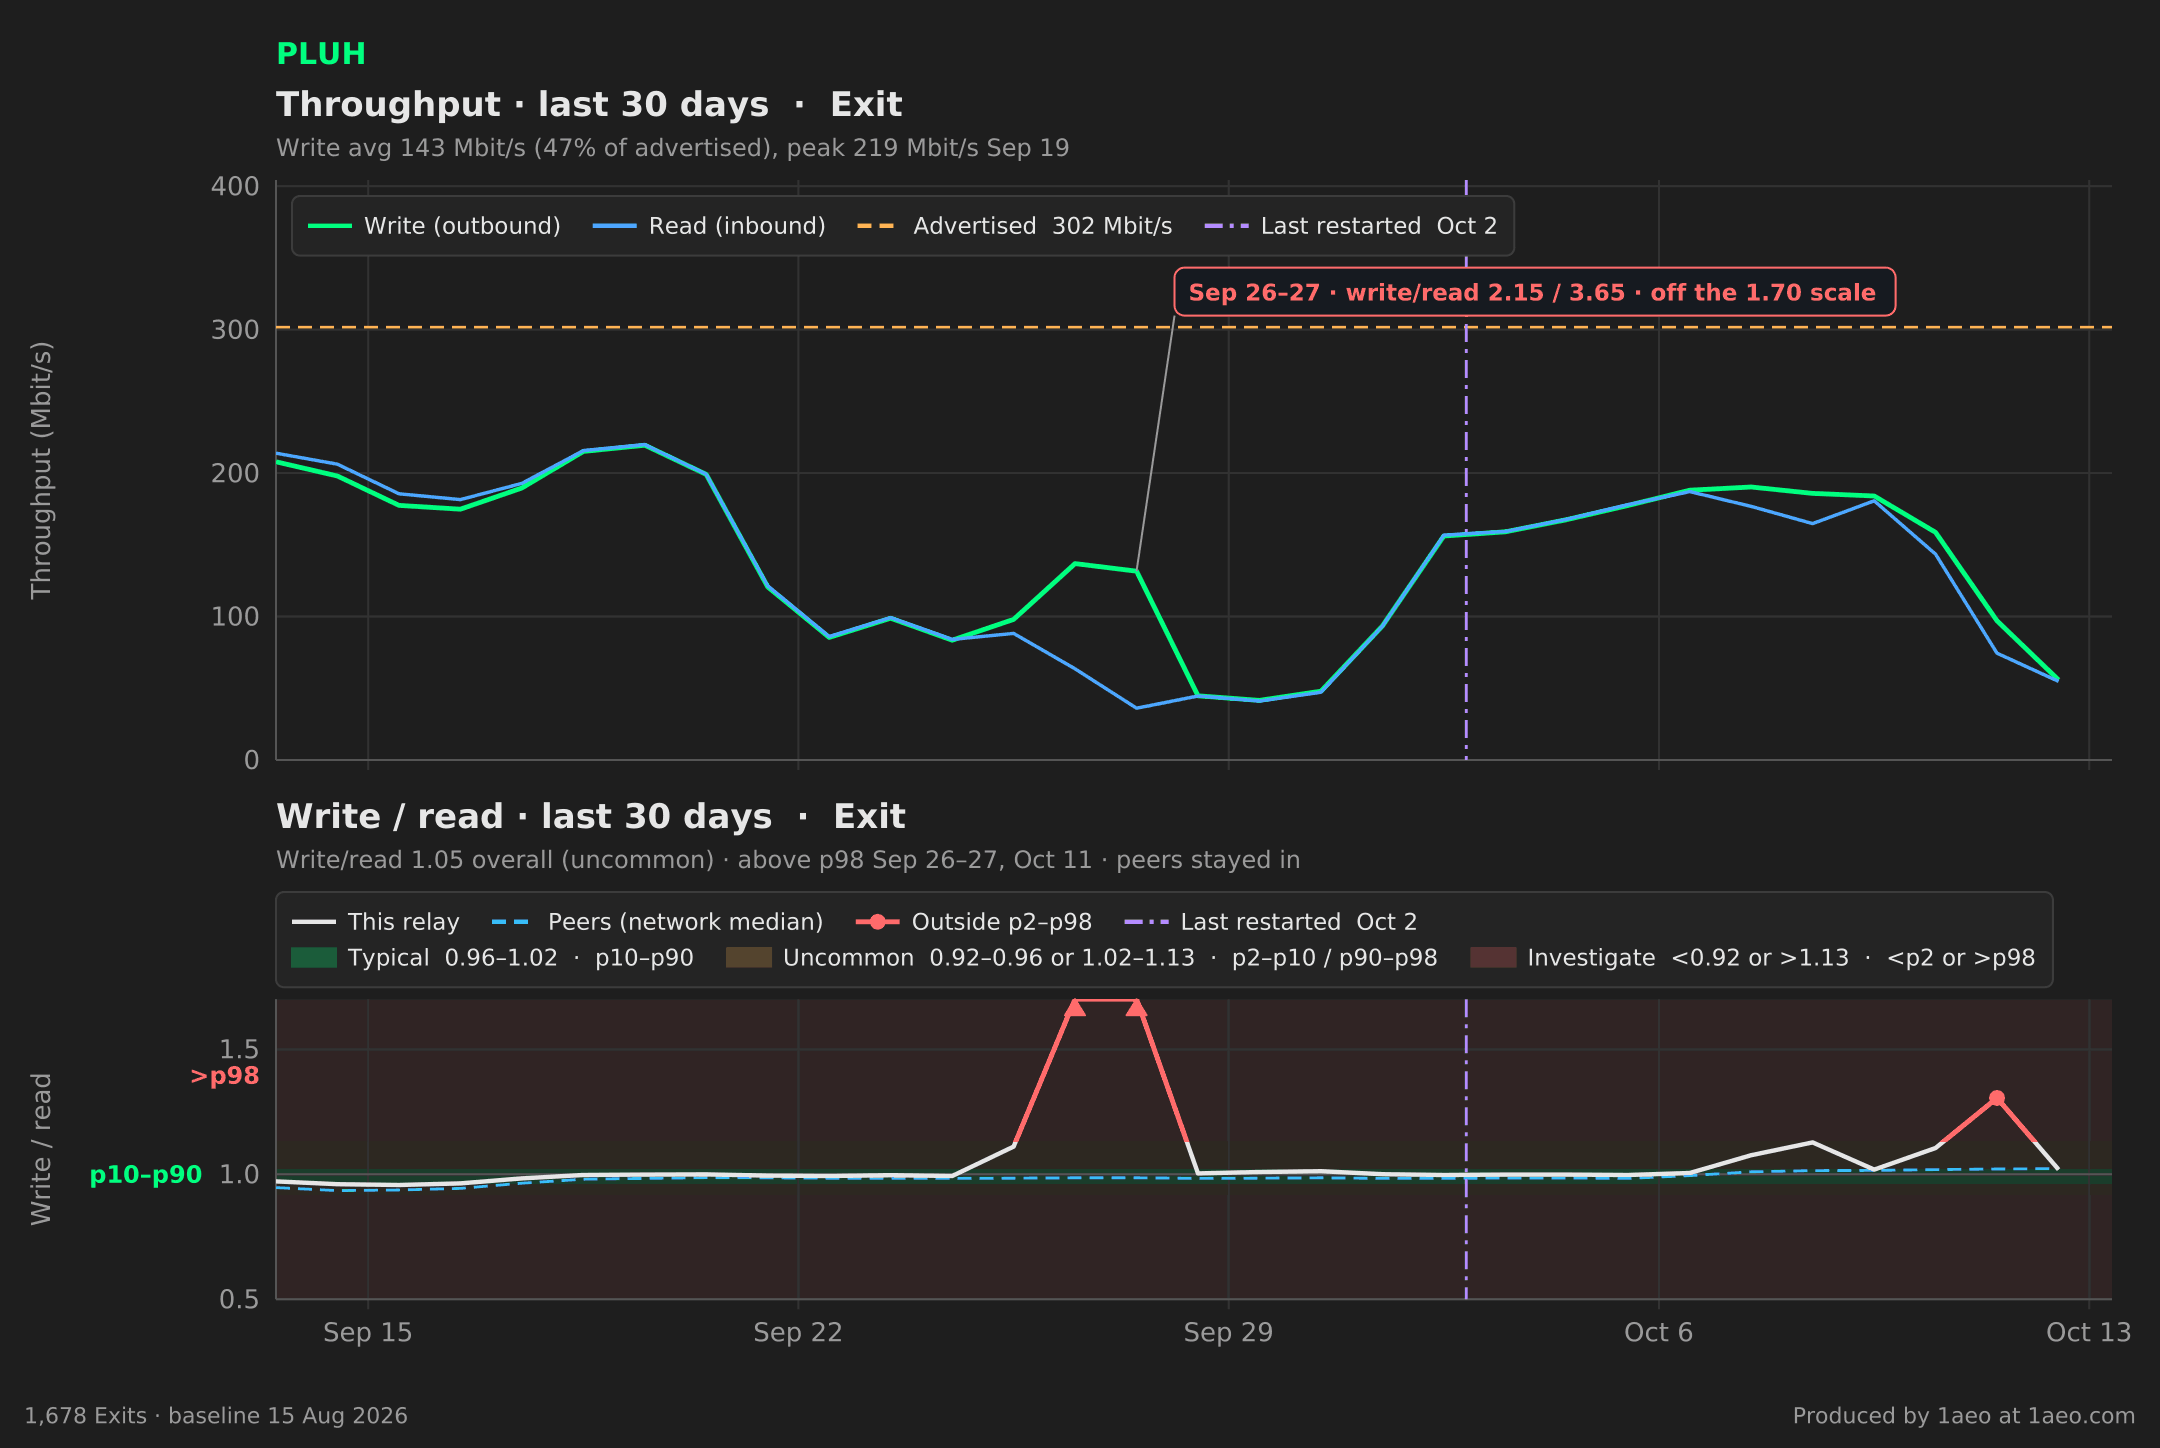The height and width of the screenshot is (1448, 2160).
Task: Click the Oct 6 x-axis label
Action: 1659,1333
